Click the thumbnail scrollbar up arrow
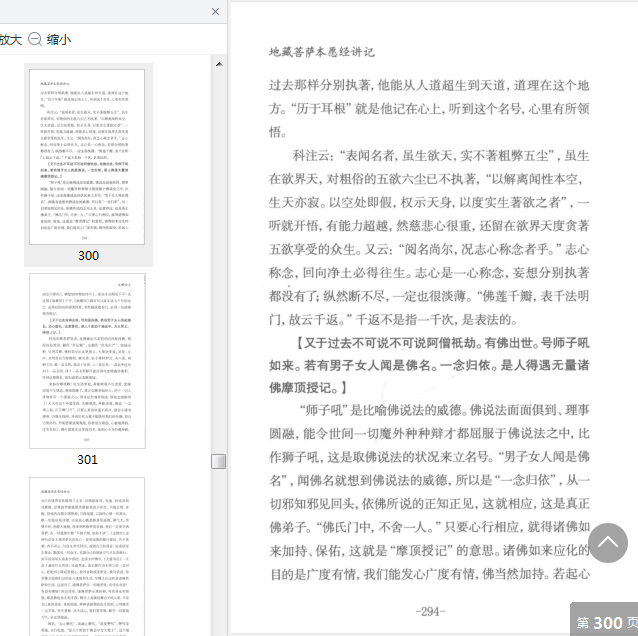638x636 pixels. (x=219, y=64)
